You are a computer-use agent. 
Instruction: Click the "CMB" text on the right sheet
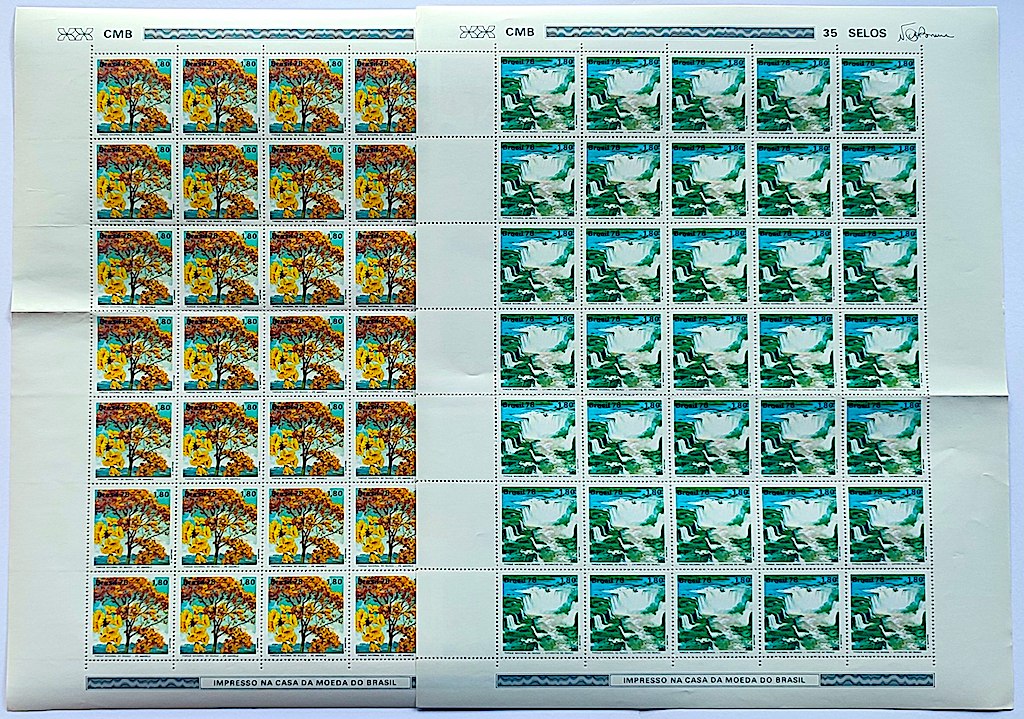click(519, 33)
